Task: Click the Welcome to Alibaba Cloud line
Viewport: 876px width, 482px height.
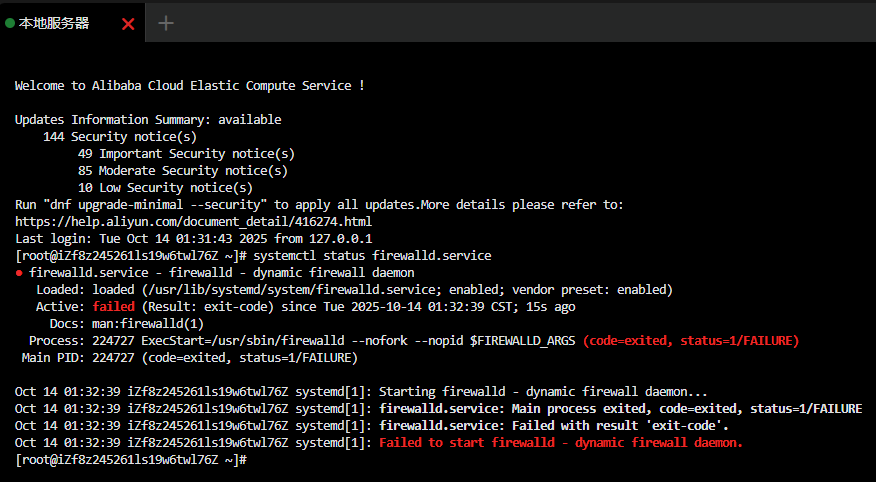Action: click(189, 86)
